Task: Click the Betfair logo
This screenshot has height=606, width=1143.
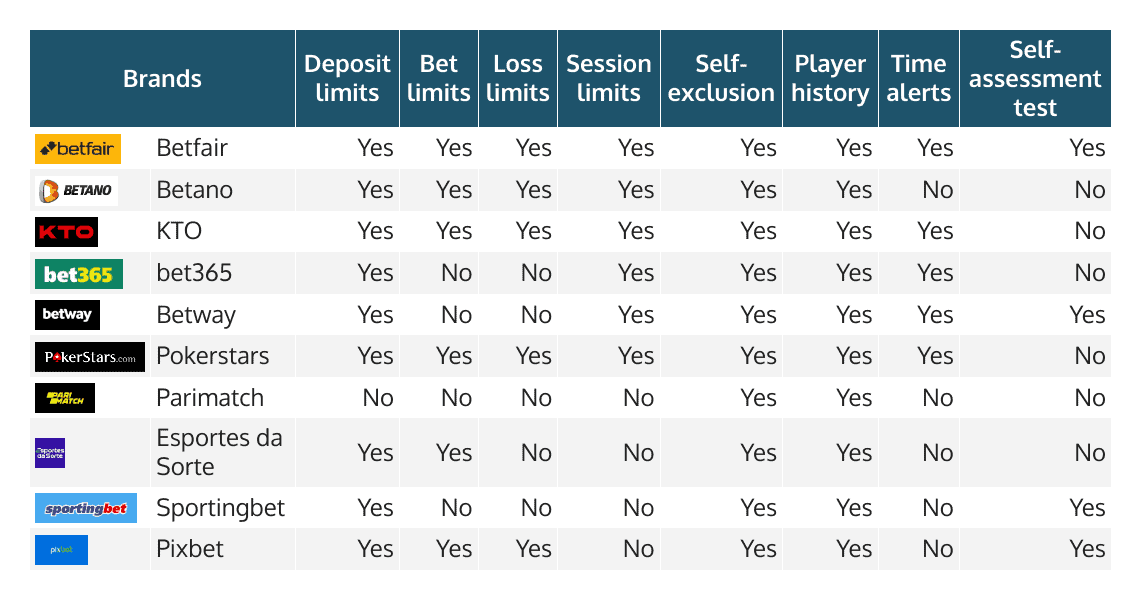Action: click(x=78, y=149)
